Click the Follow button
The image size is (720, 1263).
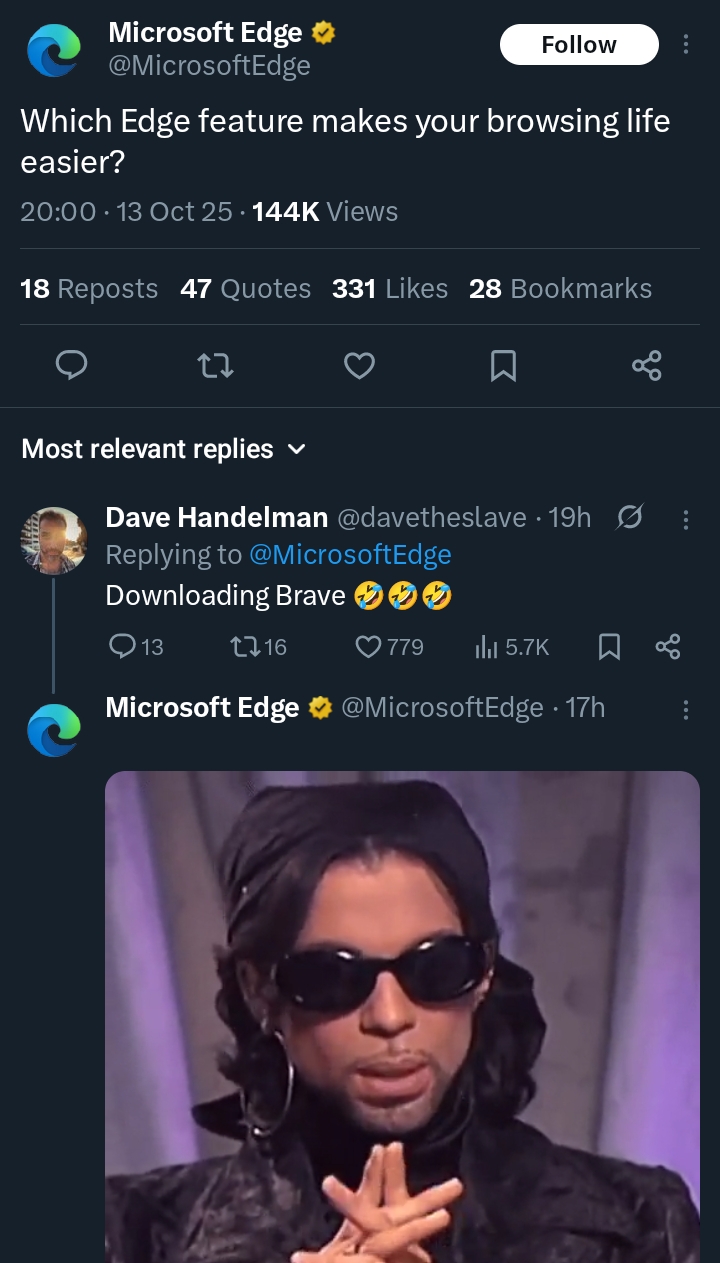(x=579, y=45)
